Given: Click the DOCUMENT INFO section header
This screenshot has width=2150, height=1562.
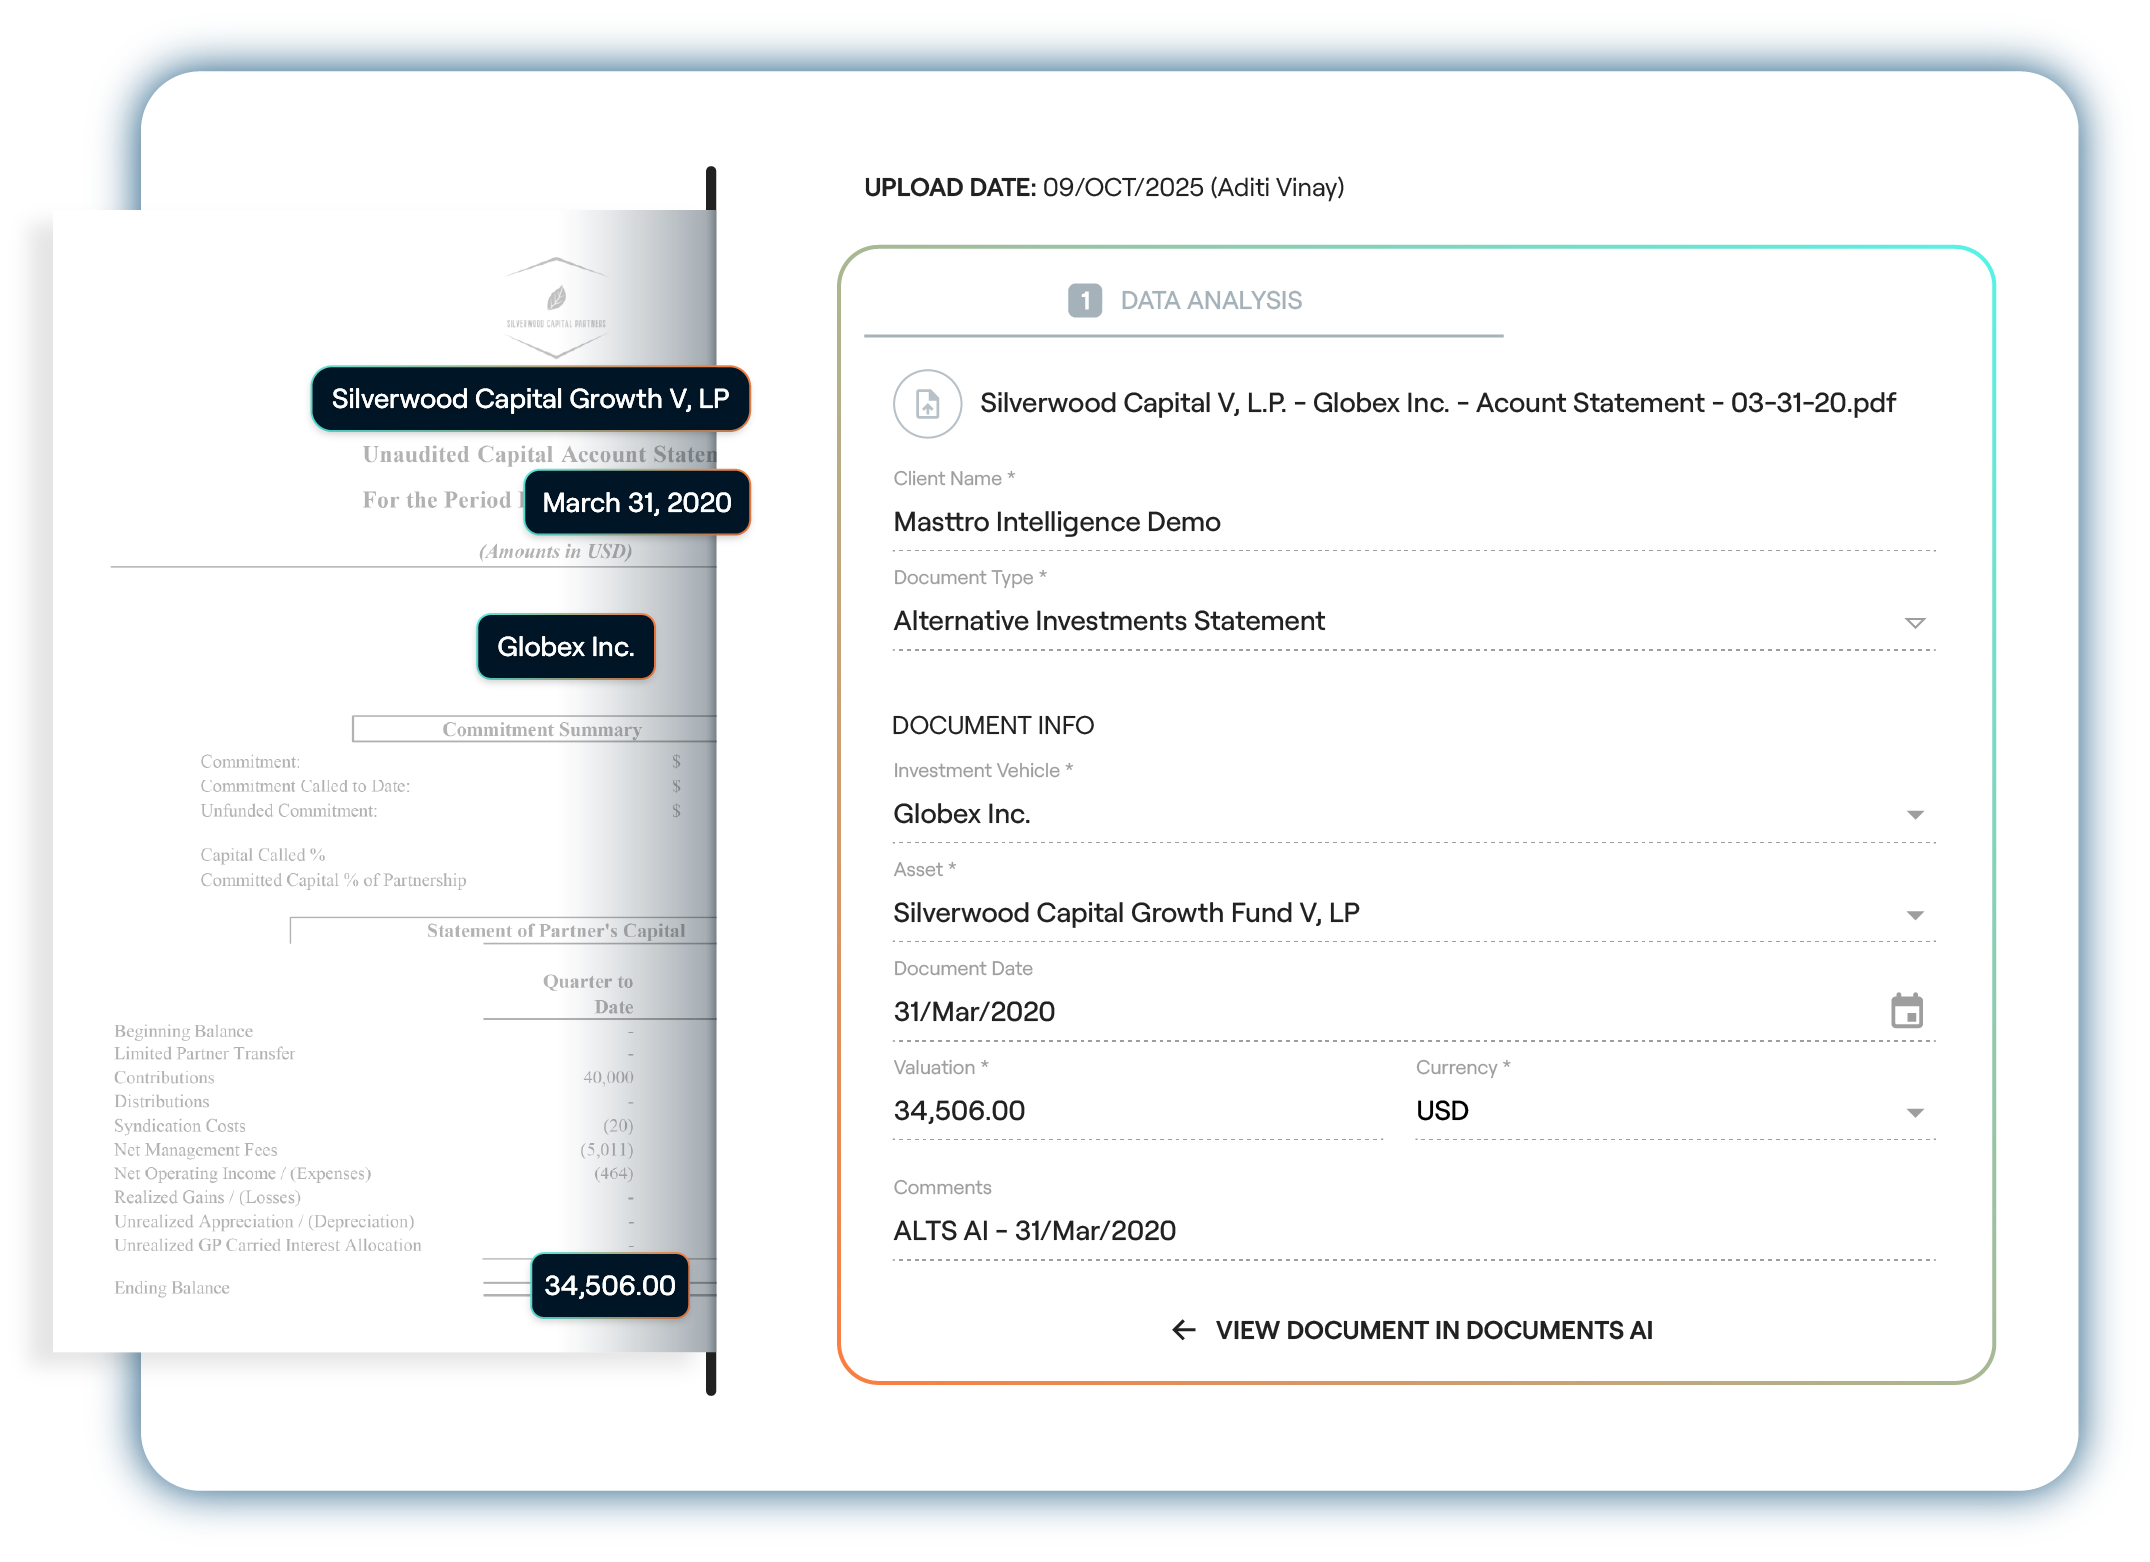Looking at the screenshot, I should pos(993,725).
